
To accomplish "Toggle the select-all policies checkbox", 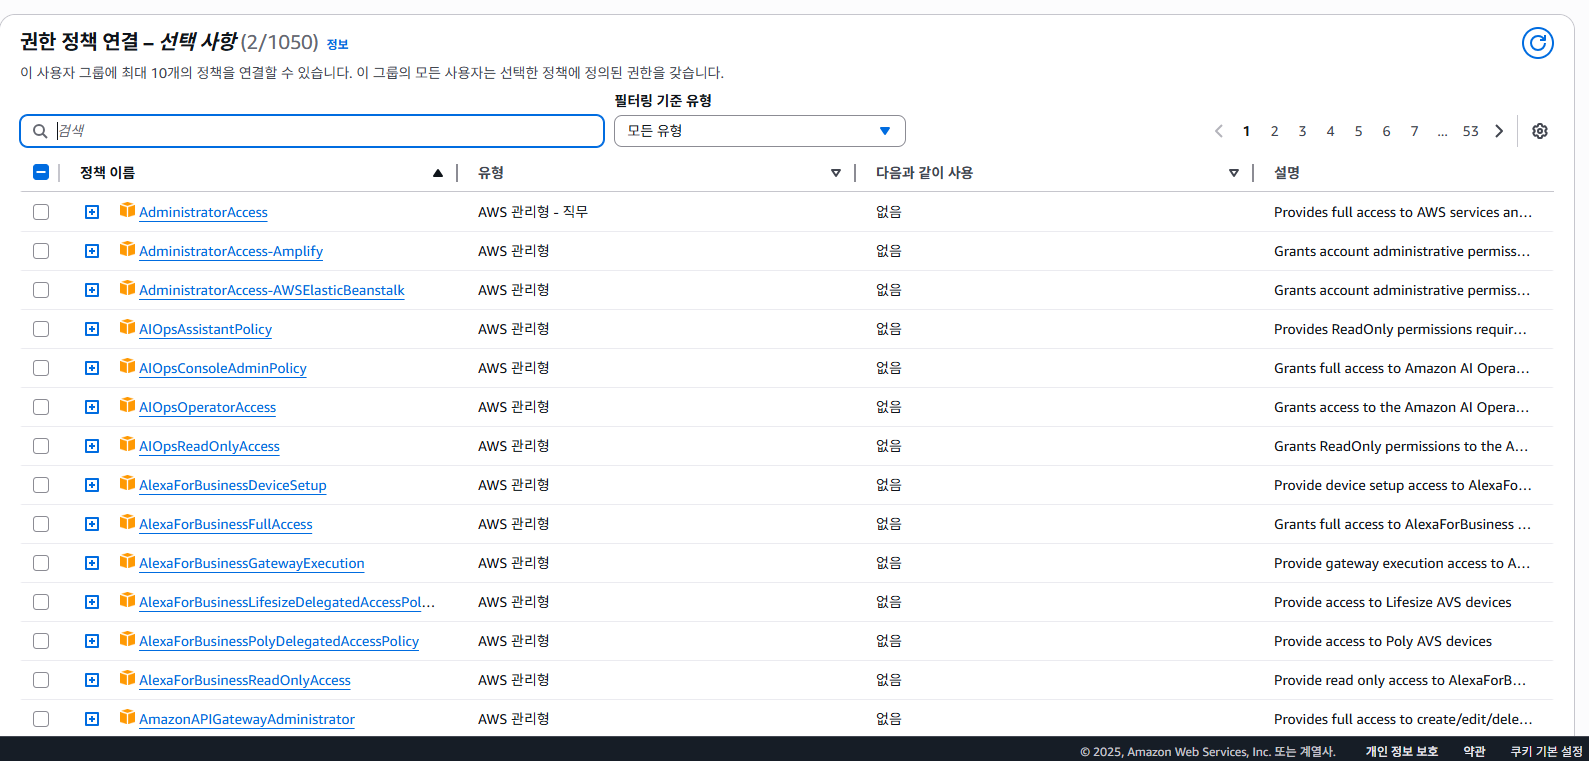I will pos(41,172).
